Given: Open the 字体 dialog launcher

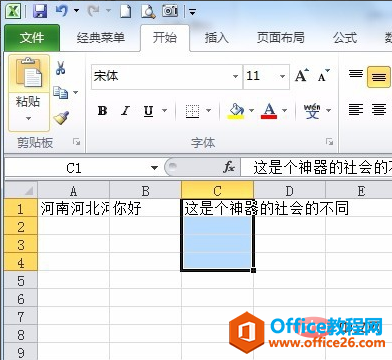Looking at the screenshot, I should coord(330,142).
